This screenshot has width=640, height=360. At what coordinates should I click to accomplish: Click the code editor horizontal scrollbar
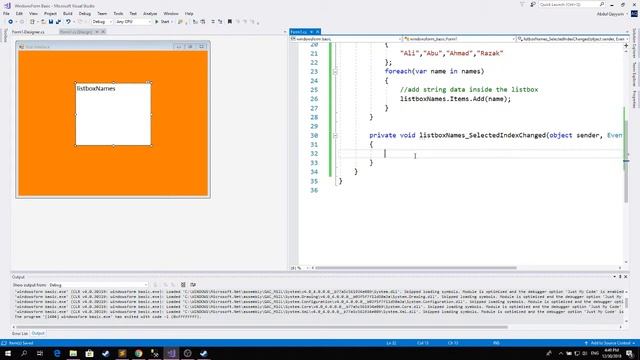click(x=416, y=268)
